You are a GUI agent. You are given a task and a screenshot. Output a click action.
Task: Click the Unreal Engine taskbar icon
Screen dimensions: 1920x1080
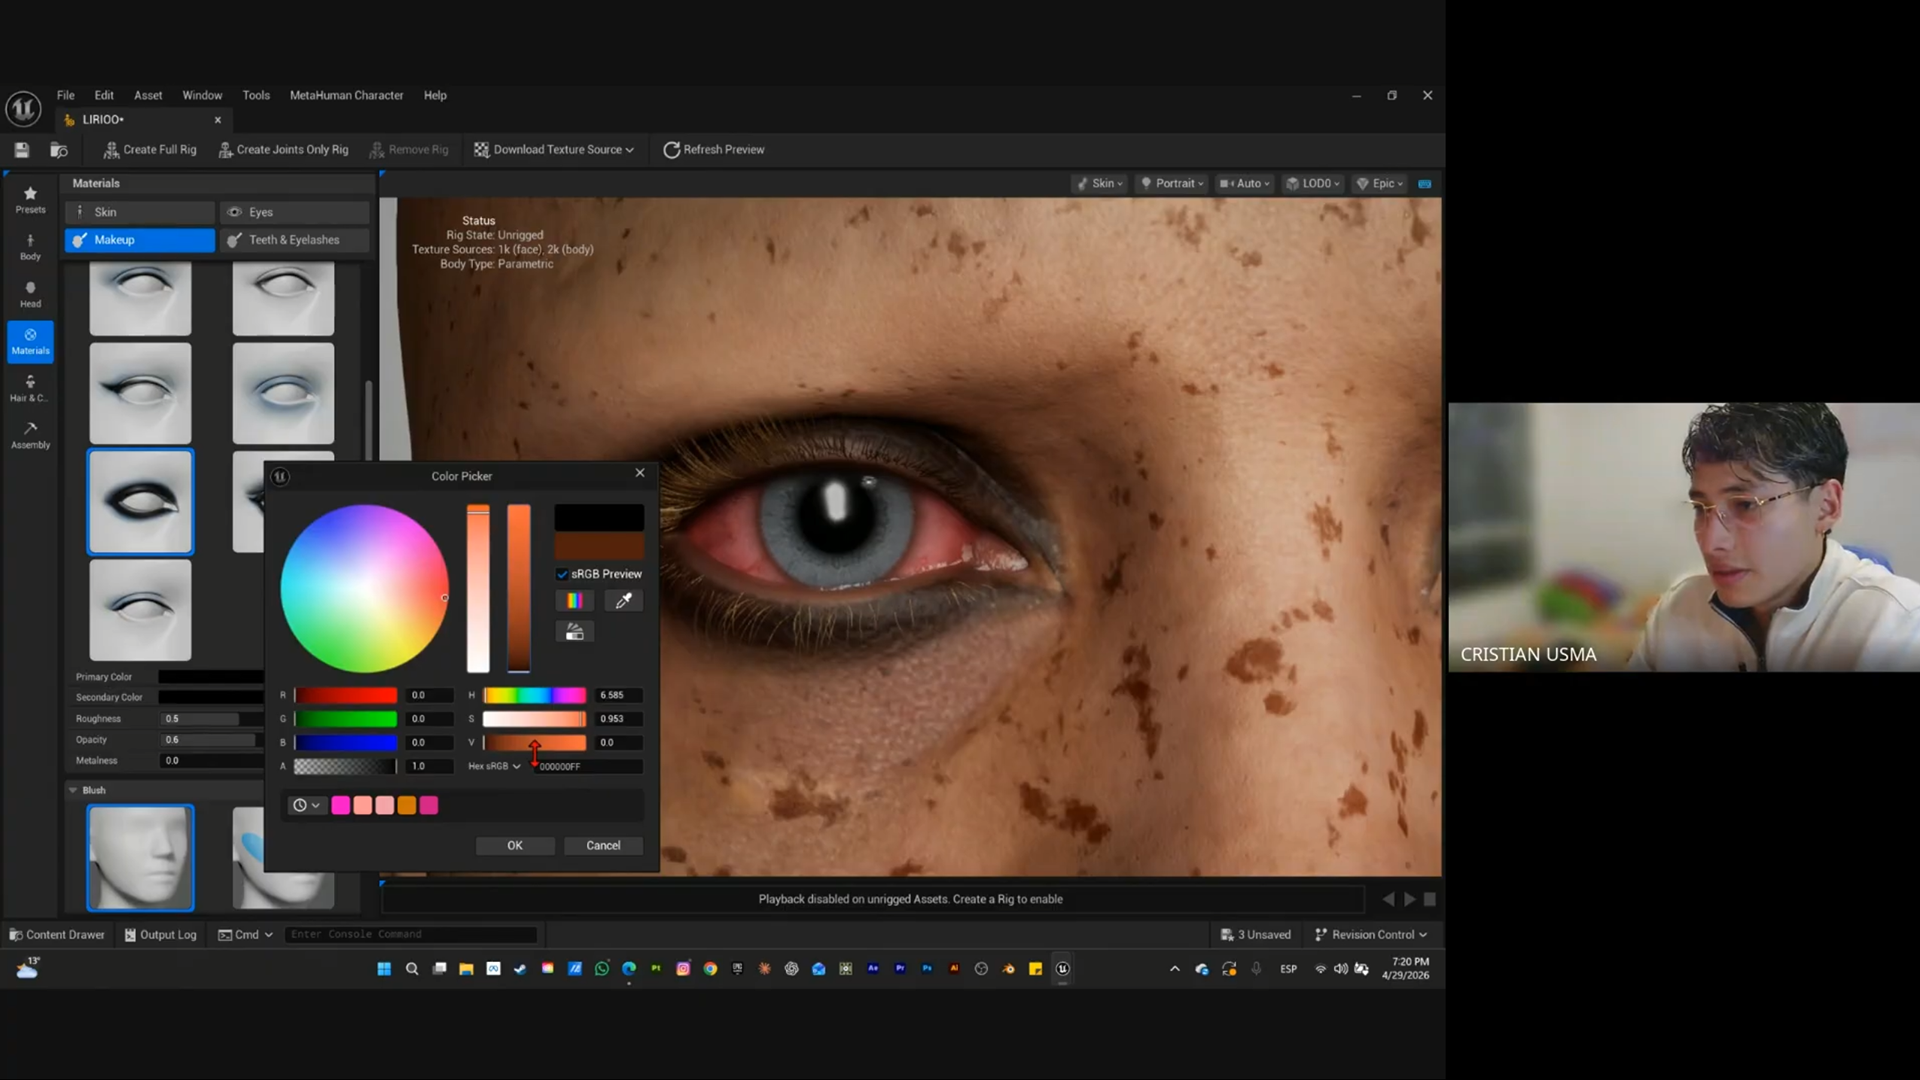click(x=1062, y=968)
